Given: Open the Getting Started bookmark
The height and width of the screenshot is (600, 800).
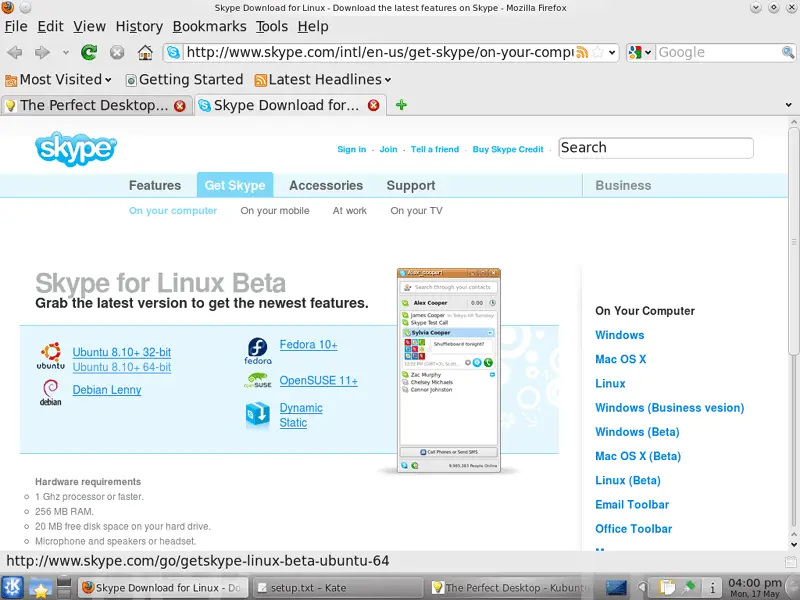Looking at the screenshot, I should pos(185,80).
